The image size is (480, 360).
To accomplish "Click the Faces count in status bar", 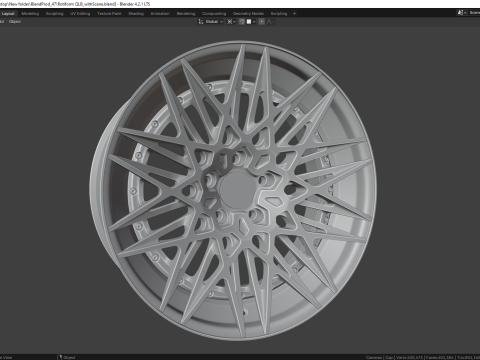I will click(x=440, y=358).
